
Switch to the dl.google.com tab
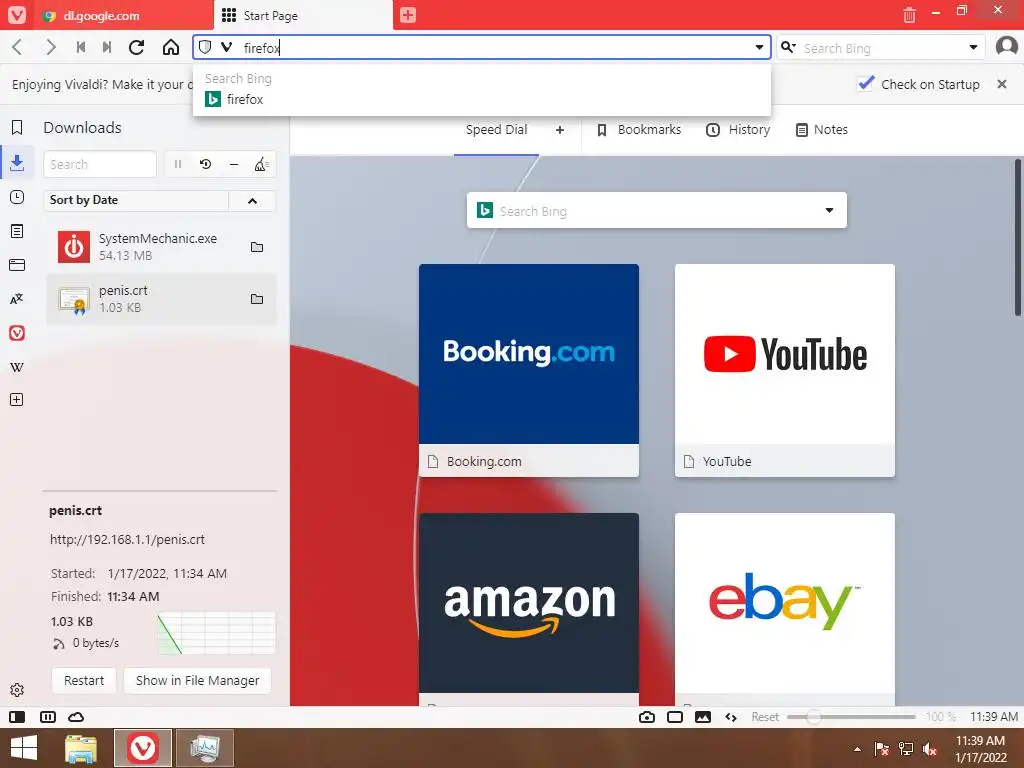[123, 15]
